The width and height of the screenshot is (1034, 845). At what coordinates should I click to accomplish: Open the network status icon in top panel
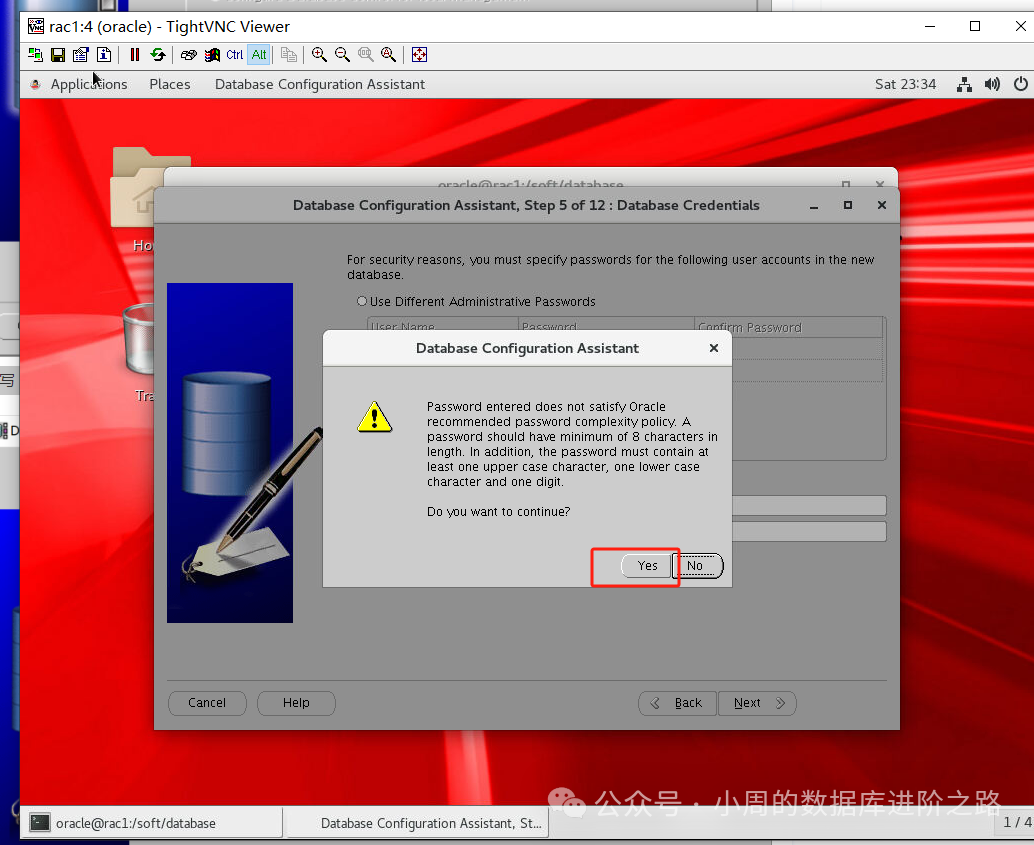point(964,84)
